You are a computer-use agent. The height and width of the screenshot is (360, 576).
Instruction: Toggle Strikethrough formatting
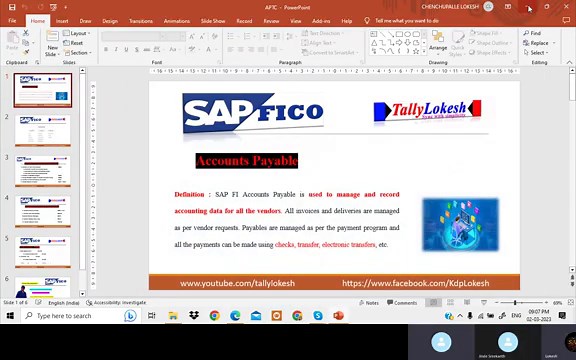[x=147, y=49]
